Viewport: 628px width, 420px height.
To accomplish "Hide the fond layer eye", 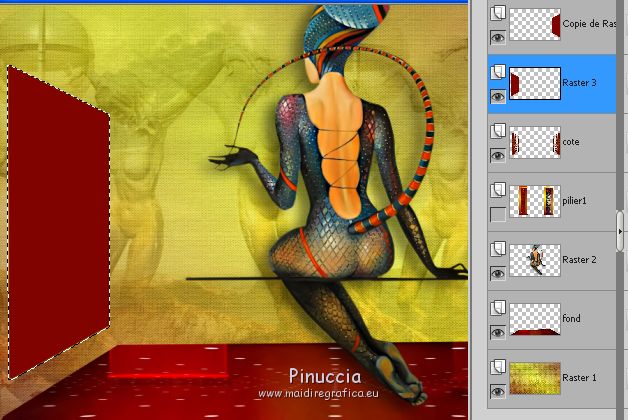I will (498, 332).
